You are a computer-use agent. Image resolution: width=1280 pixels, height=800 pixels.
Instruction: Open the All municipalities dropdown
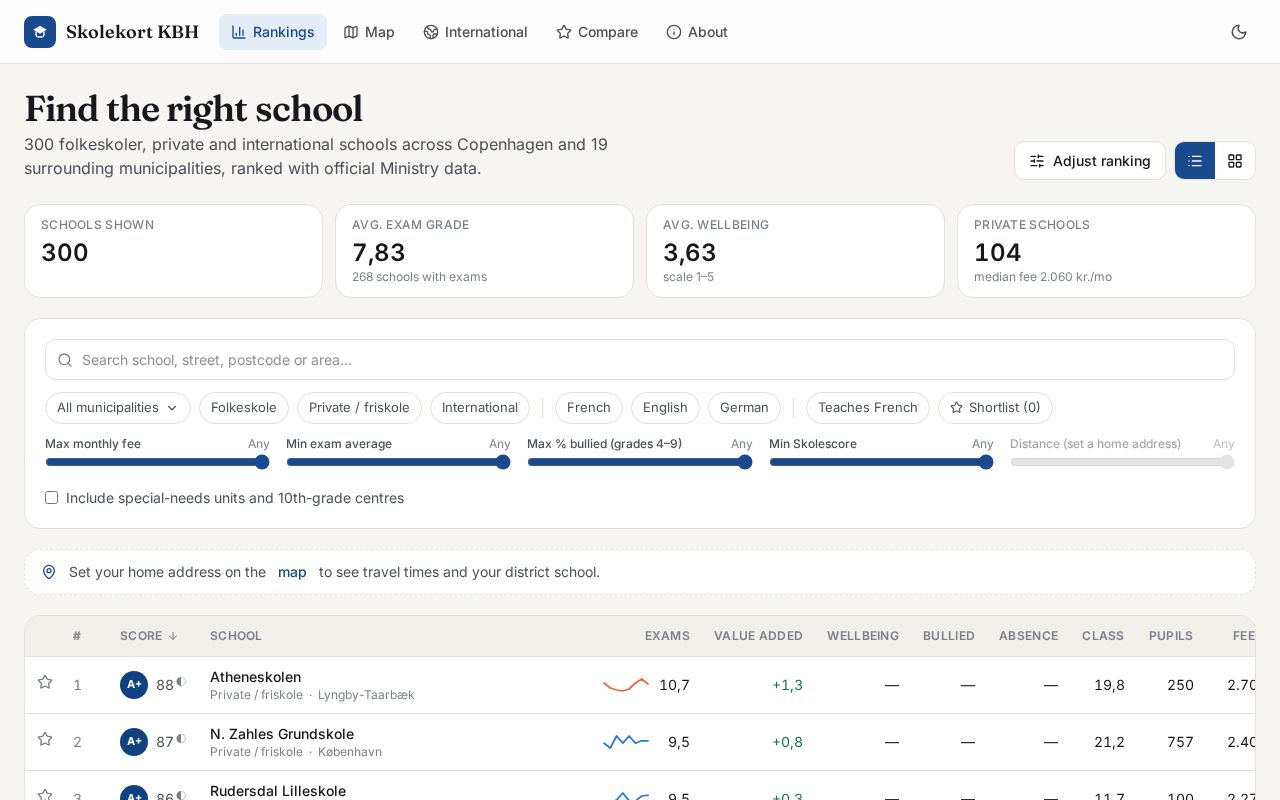tap(118, 408)
